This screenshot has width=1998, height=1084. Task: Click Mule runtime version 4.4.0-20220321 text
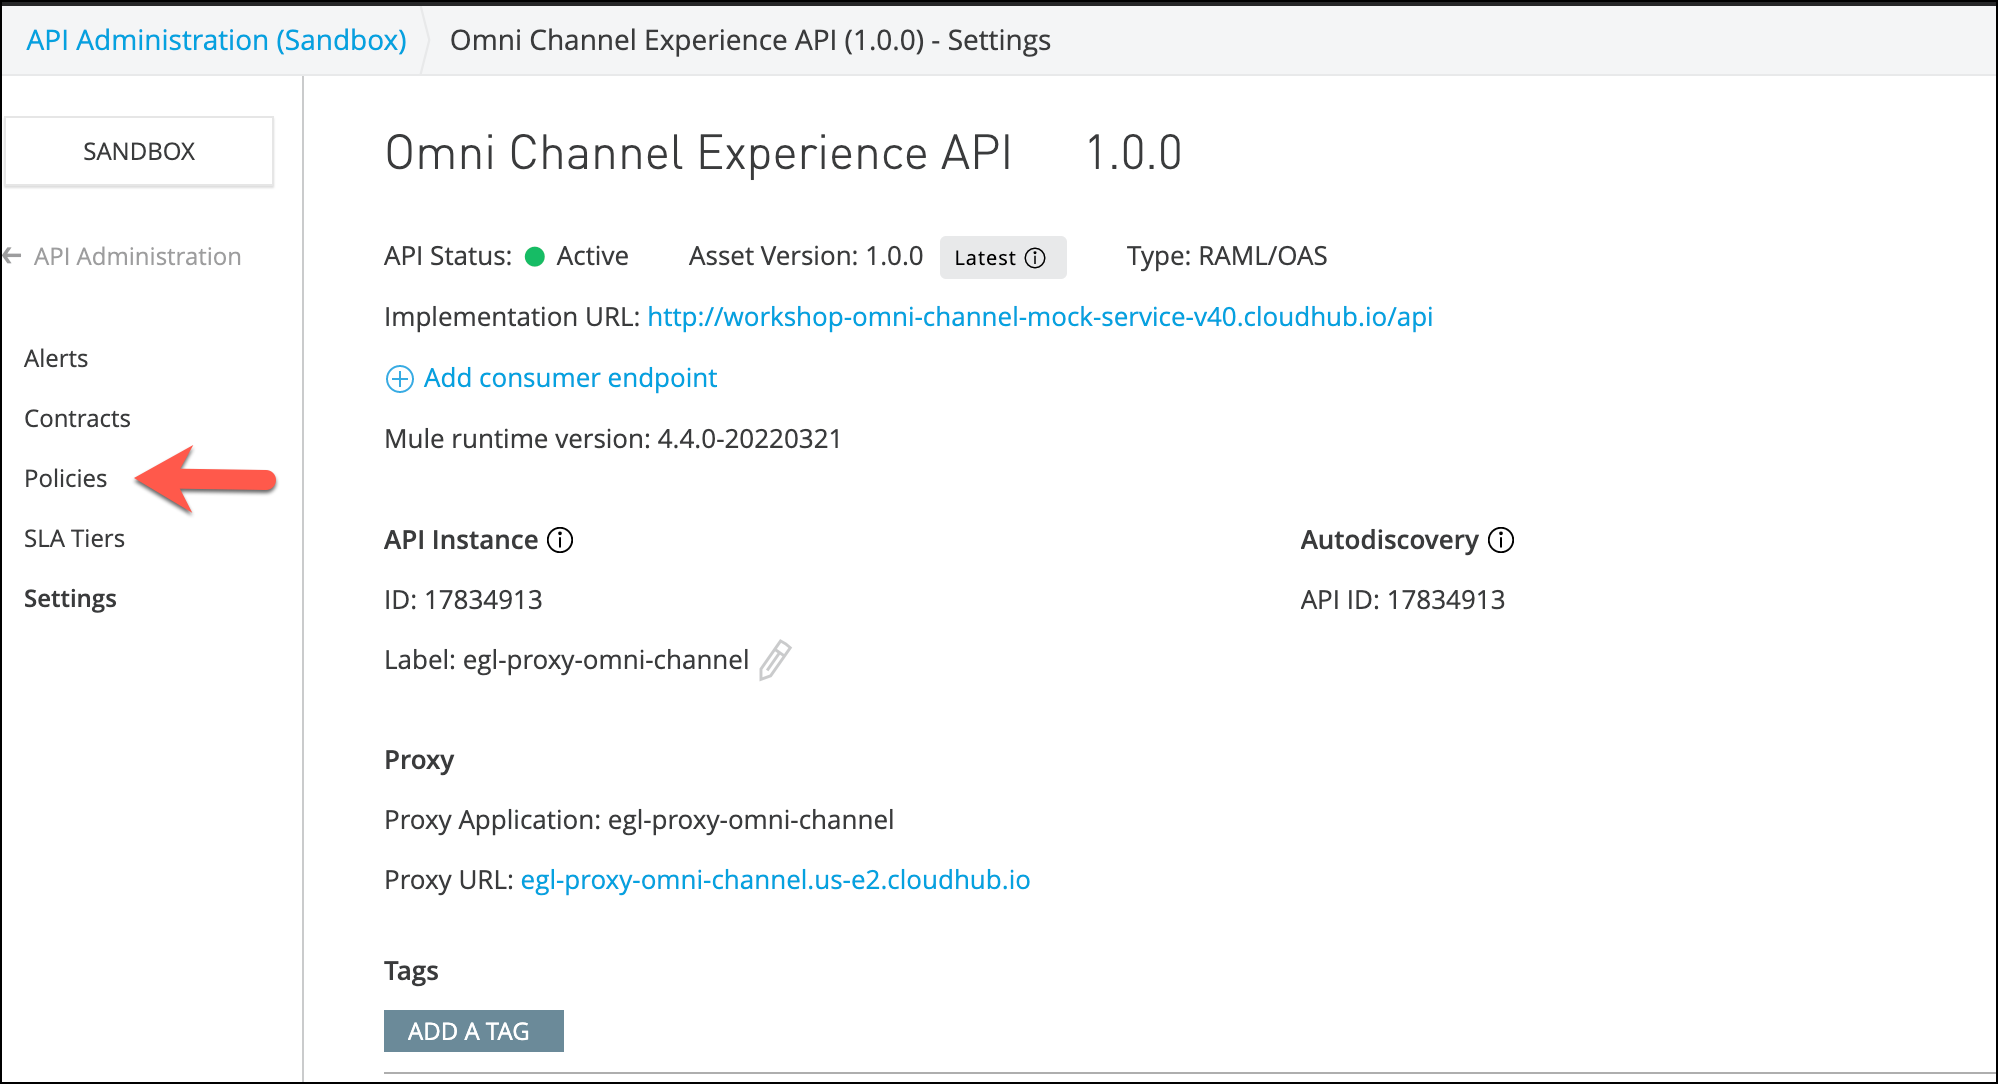613,439
